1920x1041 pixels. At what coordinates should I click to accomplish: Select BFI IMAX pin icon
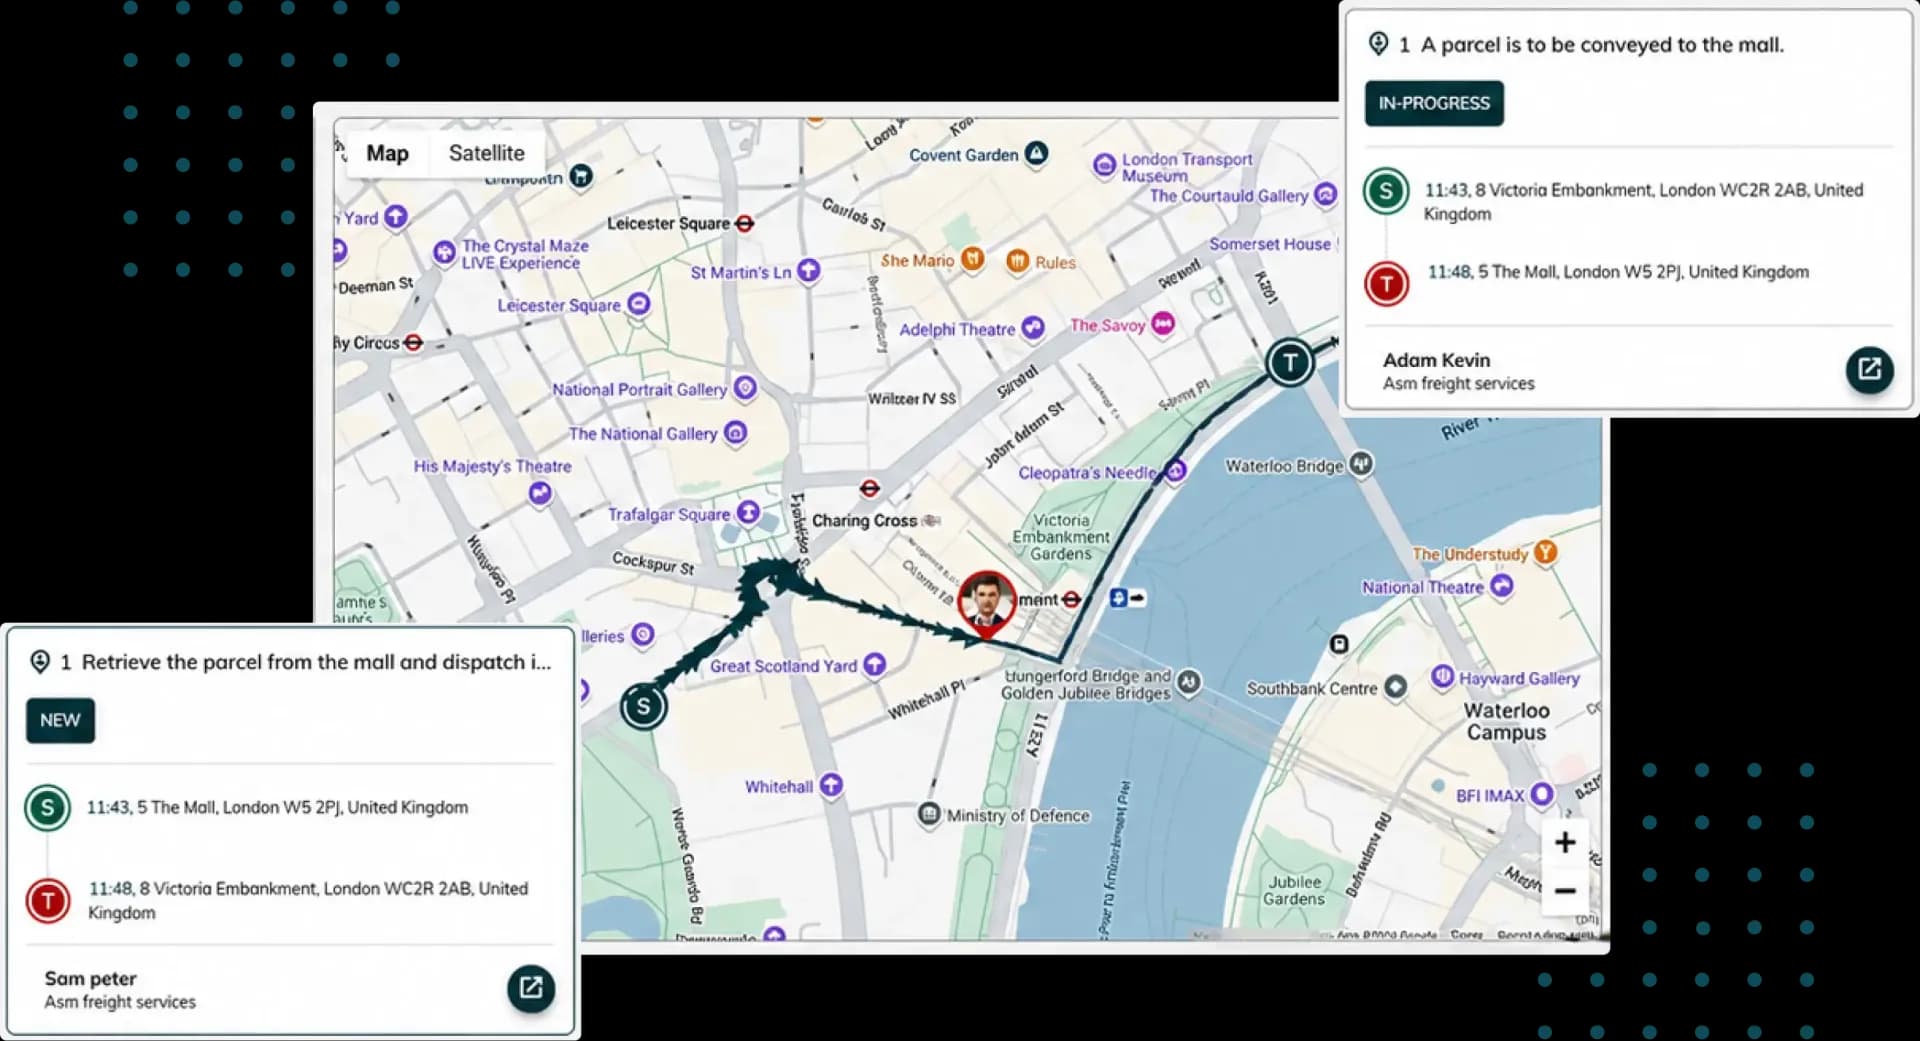pos(1542,794)
